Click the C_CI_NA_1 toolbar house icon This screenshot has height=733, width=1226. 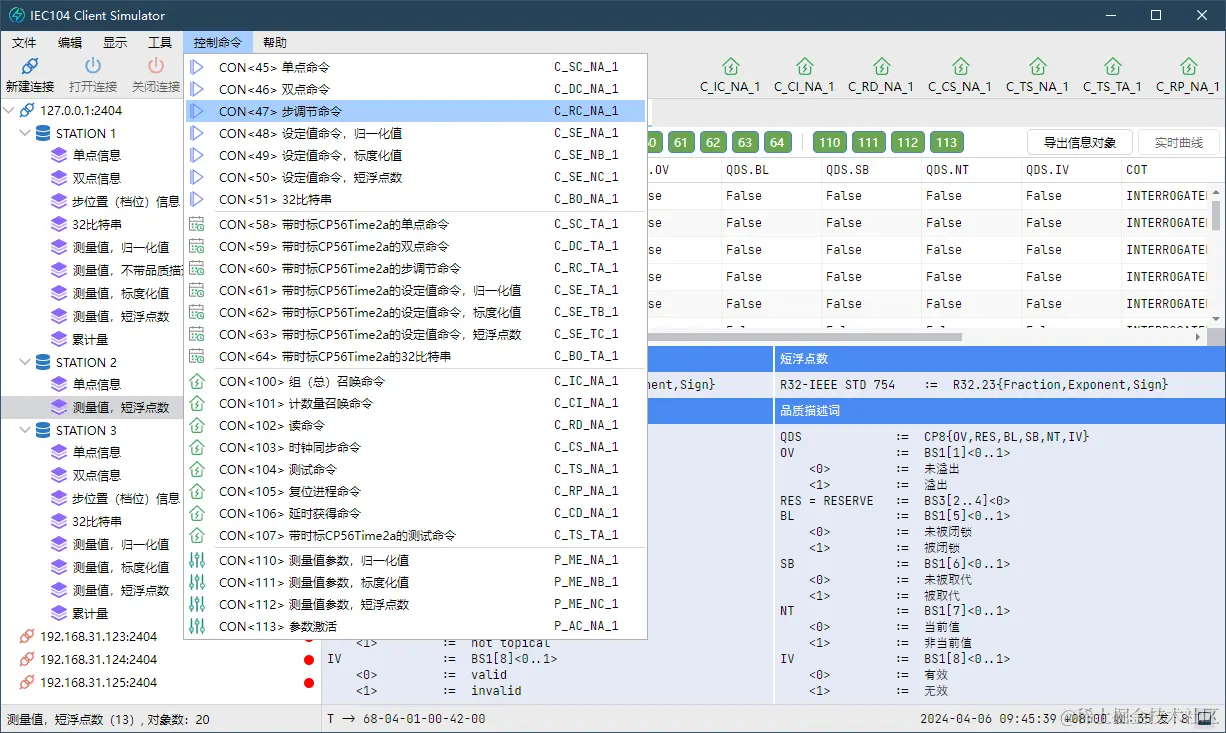(804, 66)
